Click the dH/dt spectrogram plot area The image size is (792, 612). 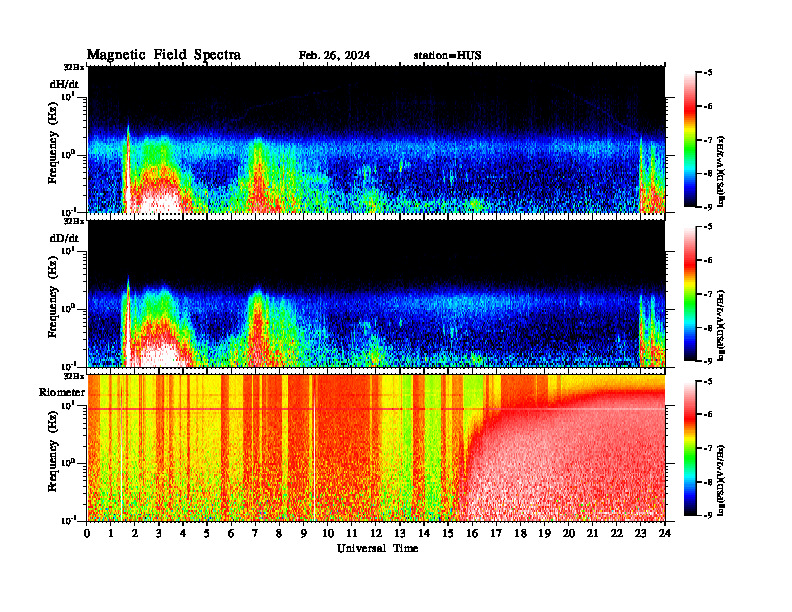[376, 139]
